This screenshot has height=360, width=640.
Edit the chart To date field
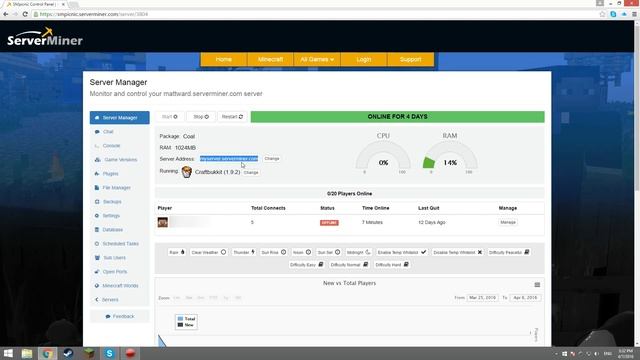(525, 298)
